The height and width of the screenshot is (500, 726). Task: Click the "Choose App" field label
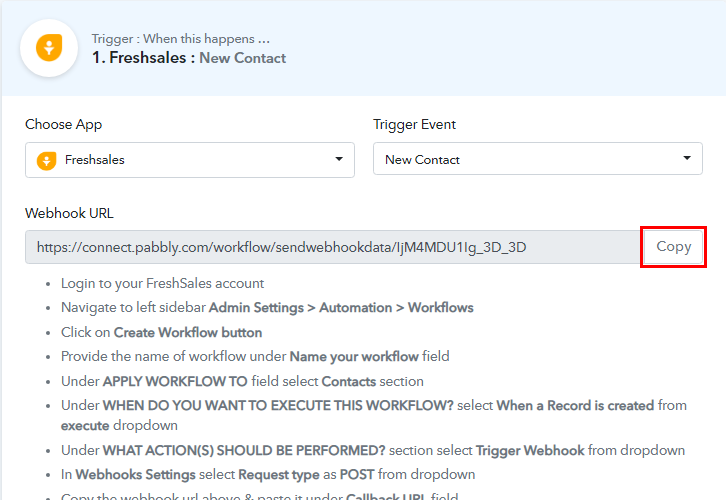[x=63, y=125]
